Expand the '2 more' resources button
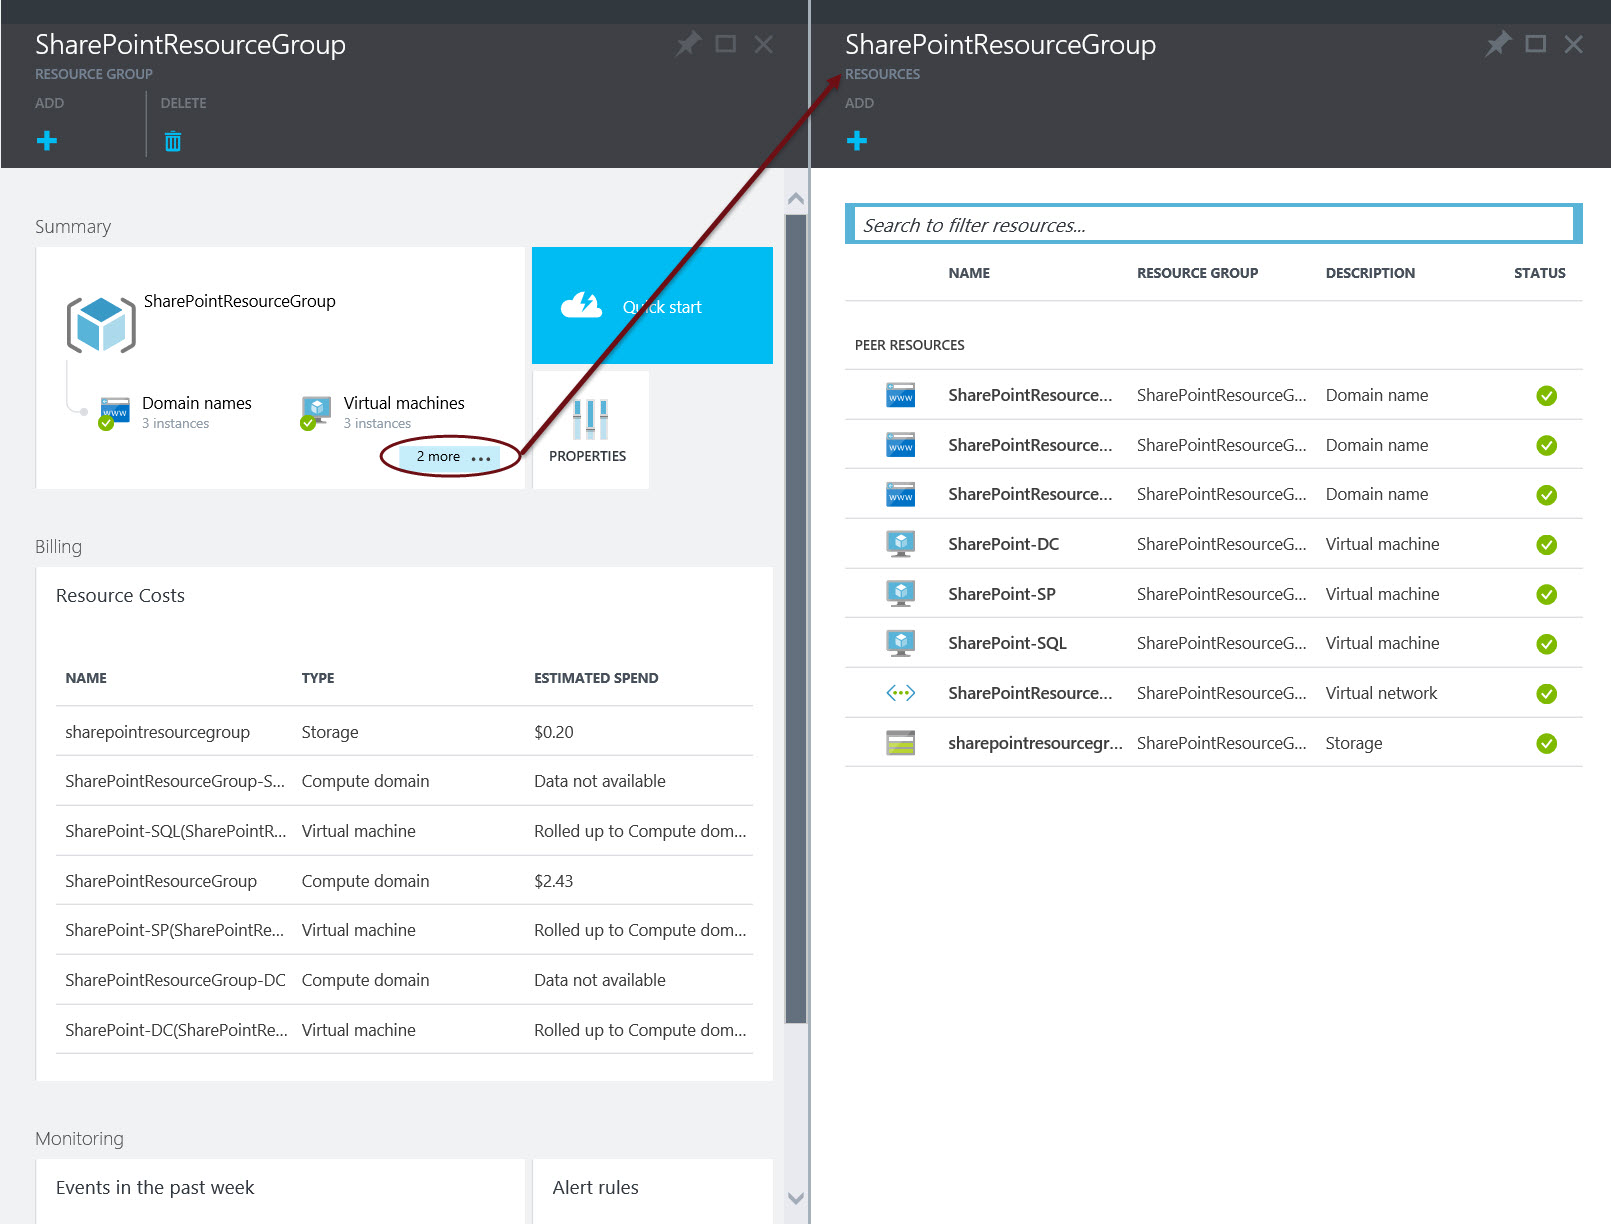 coord(450,457)
